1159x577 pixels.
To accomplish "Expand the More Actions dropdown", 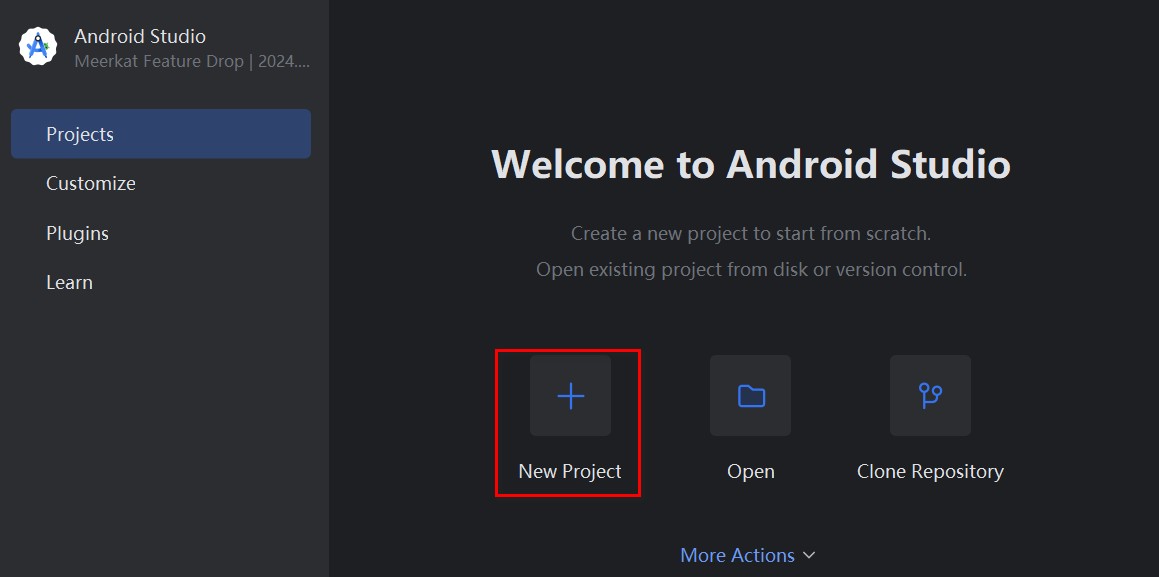I will coord(747,555).
